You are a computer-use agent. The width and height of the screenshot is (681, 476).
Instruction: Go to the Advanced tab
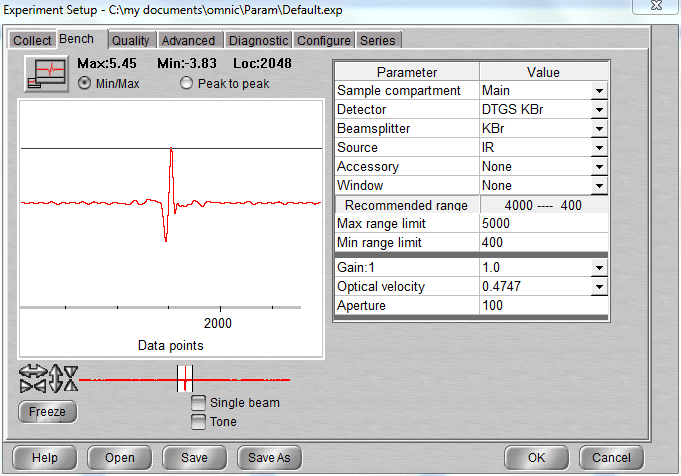click(x=188, y=41)
